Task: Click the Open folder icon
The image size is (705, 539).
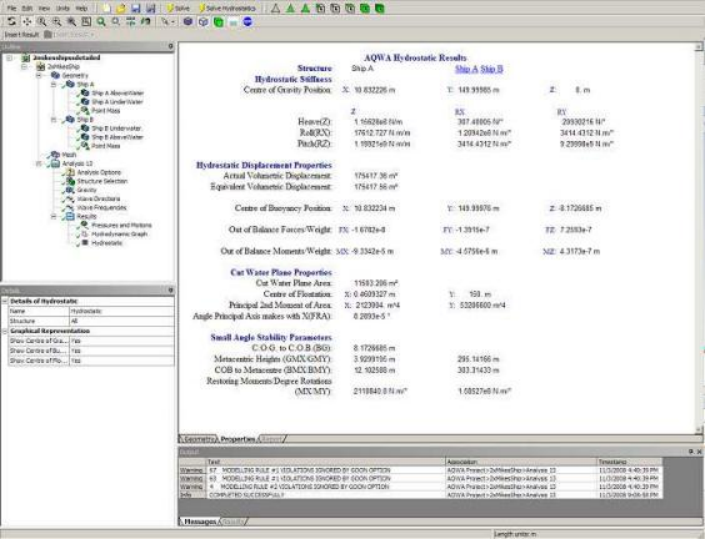Action: click(121, 8)
